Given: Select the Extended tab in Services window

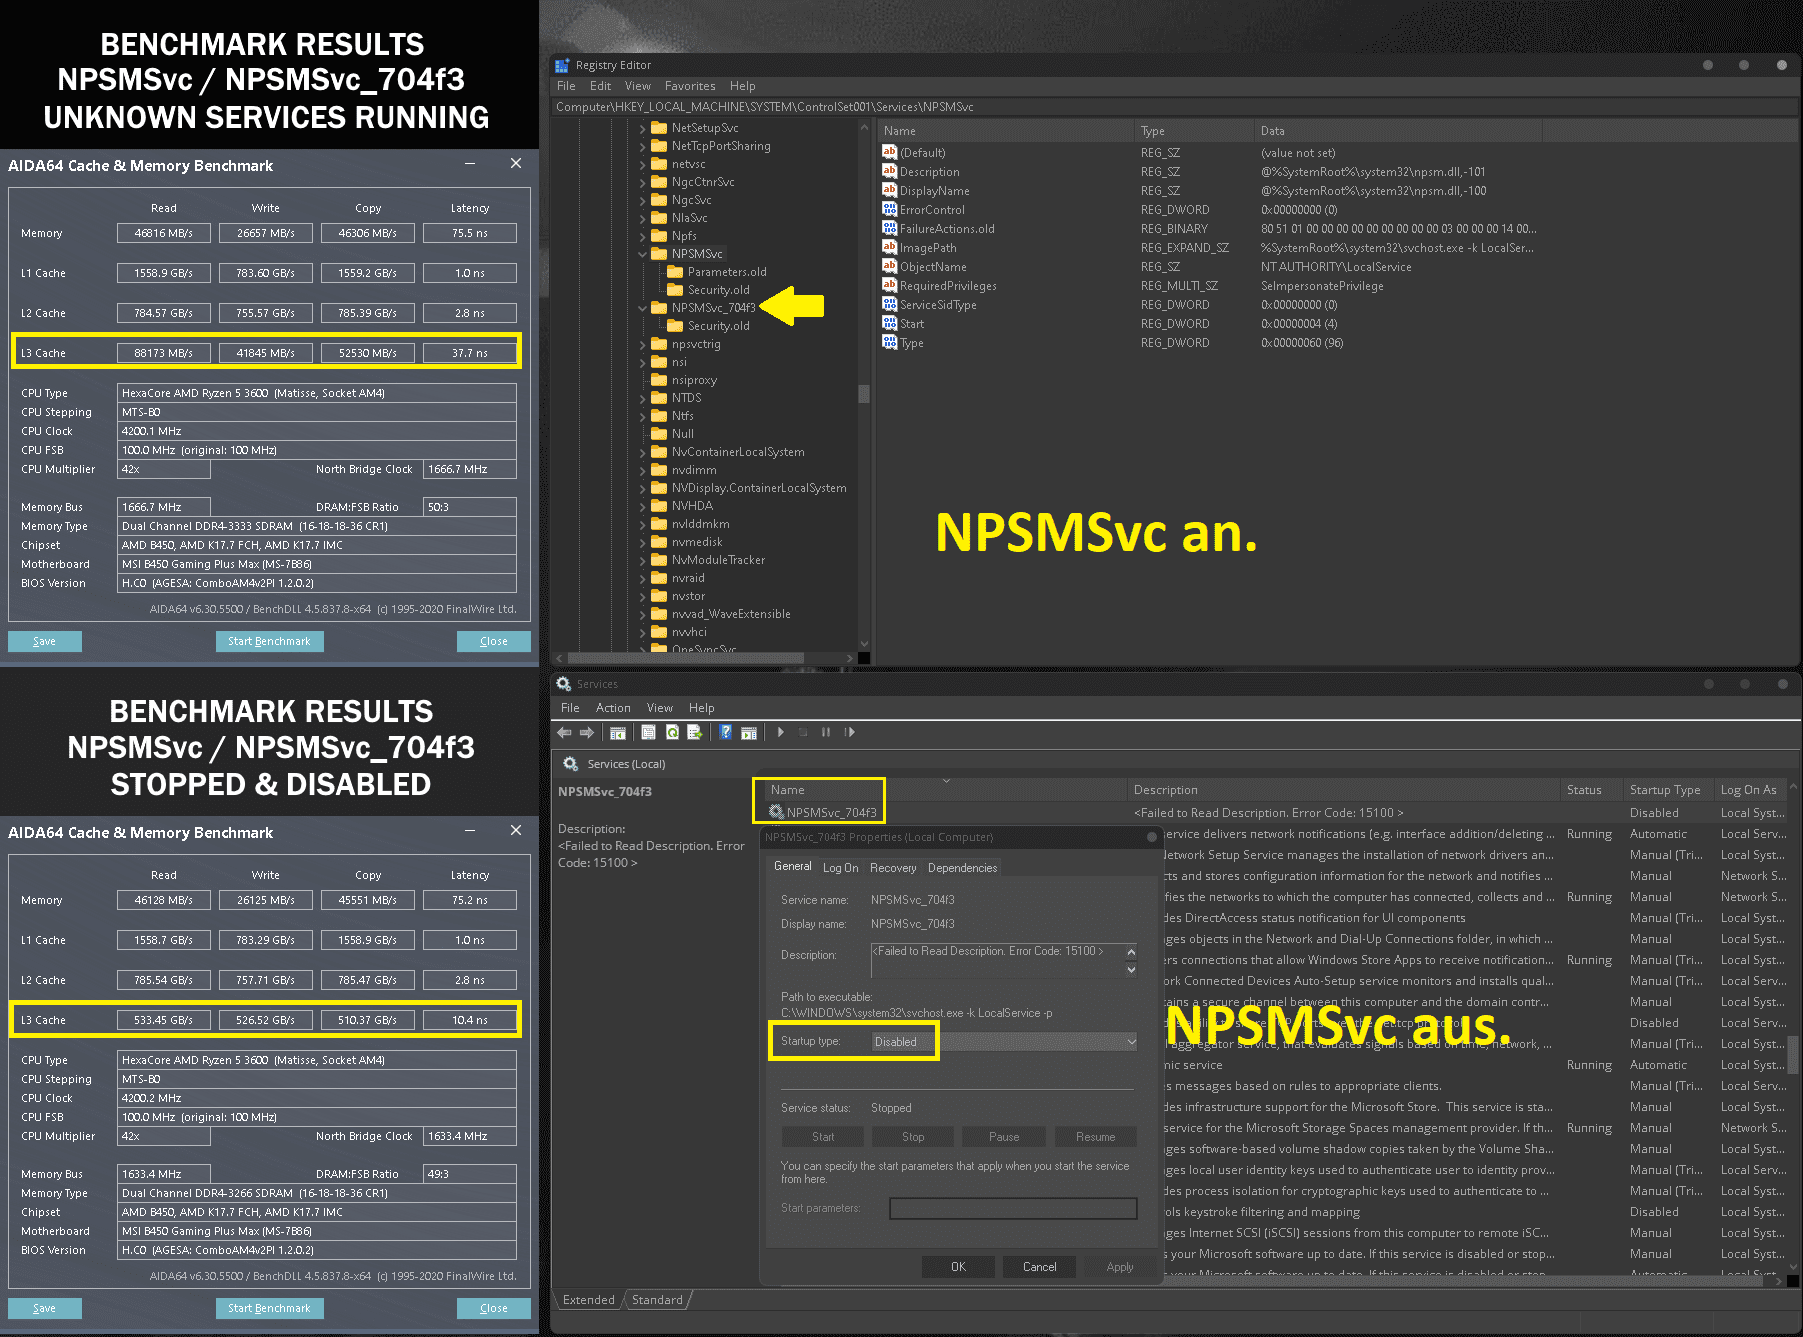Looking at the screenshot, I should pos(589,1300).
